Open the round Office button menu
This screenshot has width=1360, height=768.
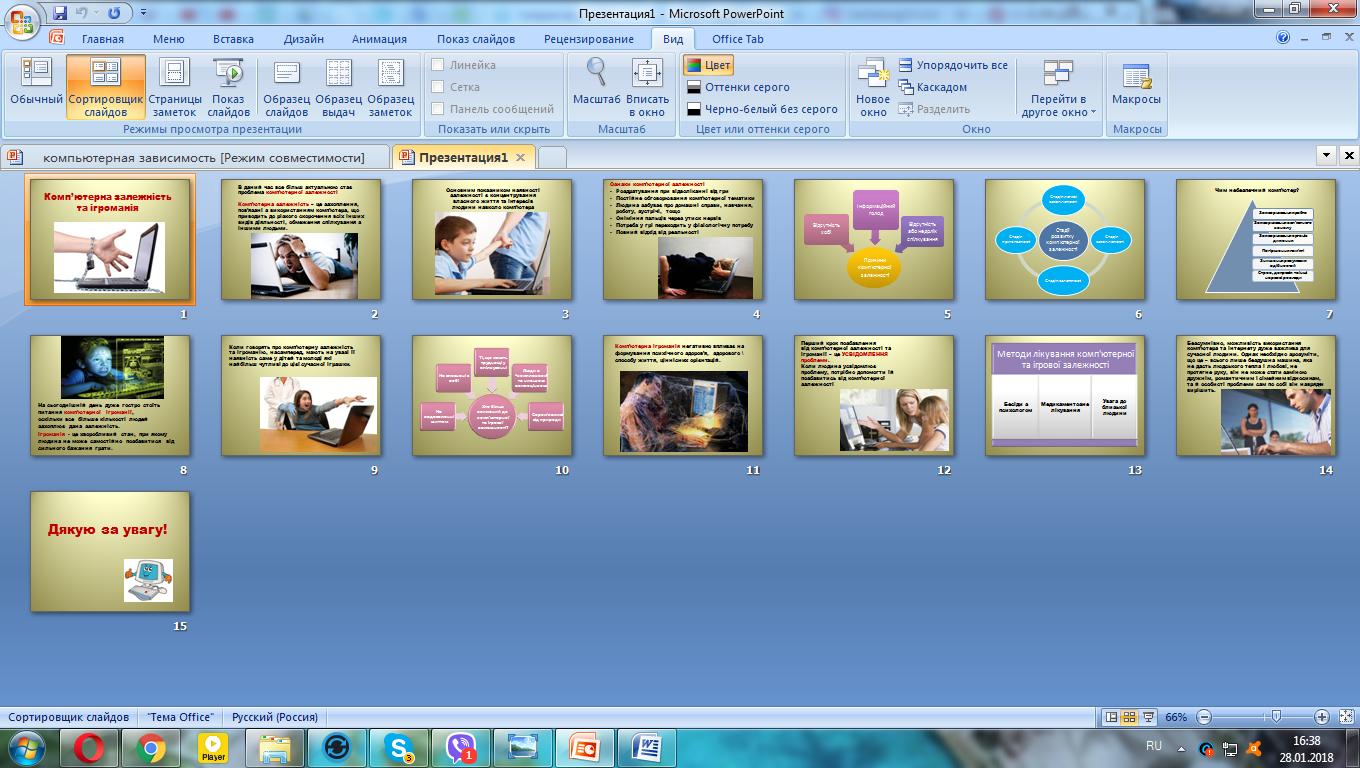[x=22, y=19]
